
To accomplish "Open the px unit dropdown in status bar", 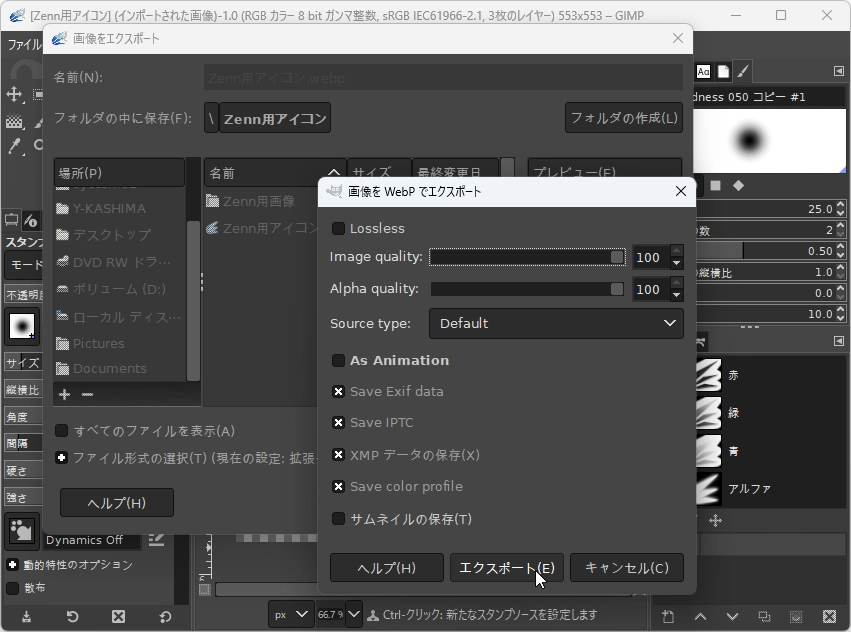I will point(291,615).
